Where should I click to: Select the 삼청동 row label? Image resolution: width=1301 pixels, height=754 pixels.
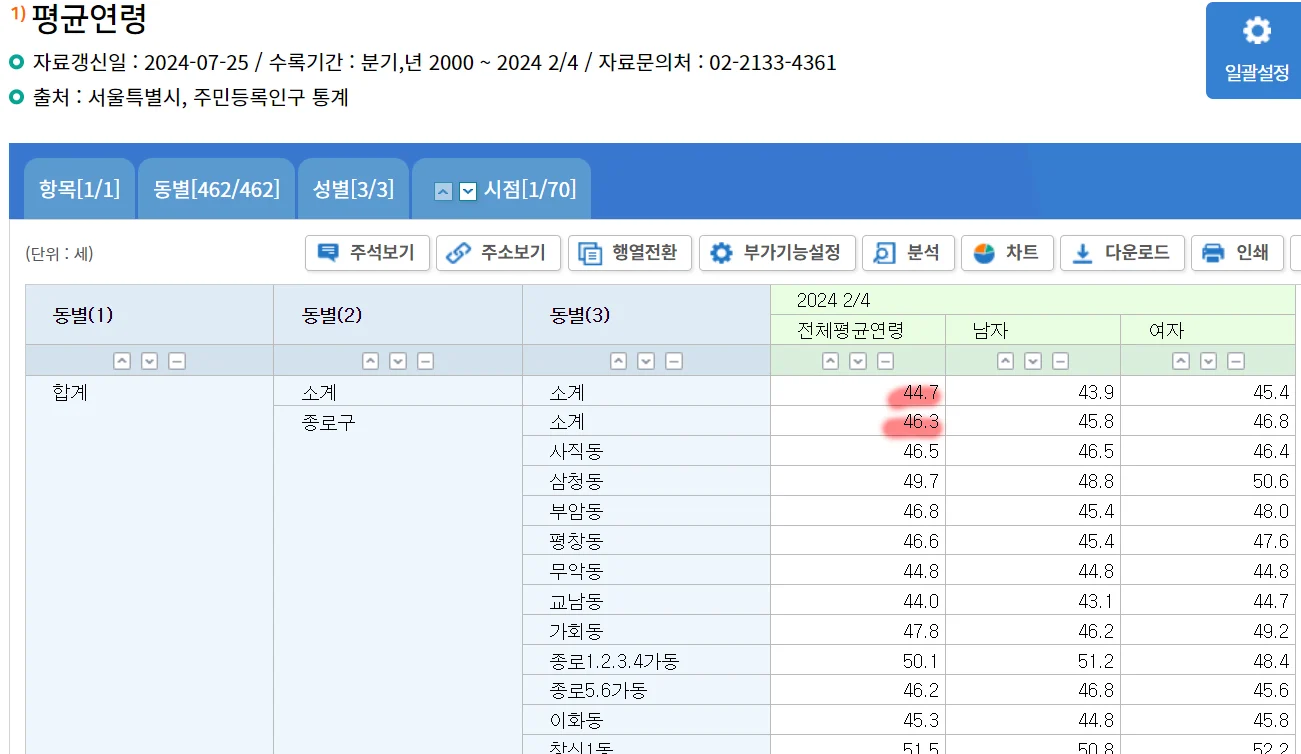576,482
